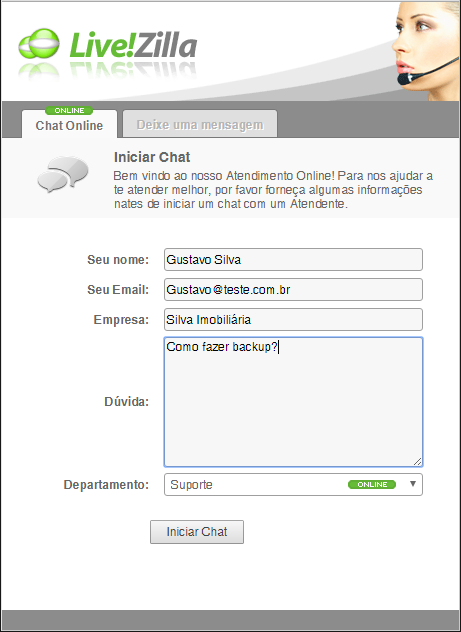
Task: Focus the Seu nome input field
Action: tap(293, 260)
